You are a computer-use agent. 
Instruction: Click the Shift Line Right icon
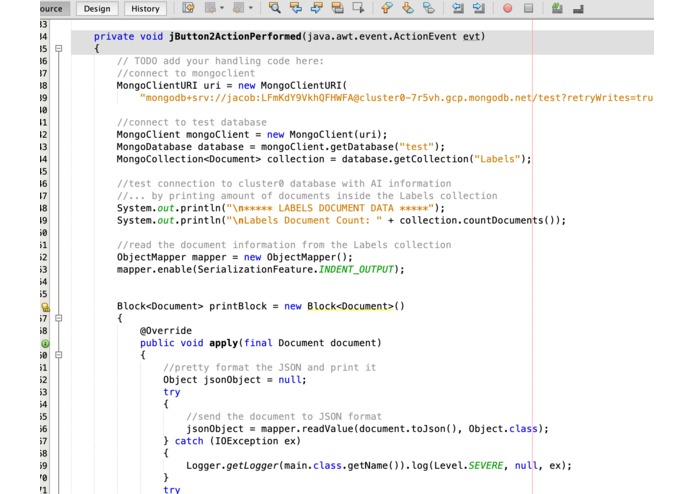(479, 8)
